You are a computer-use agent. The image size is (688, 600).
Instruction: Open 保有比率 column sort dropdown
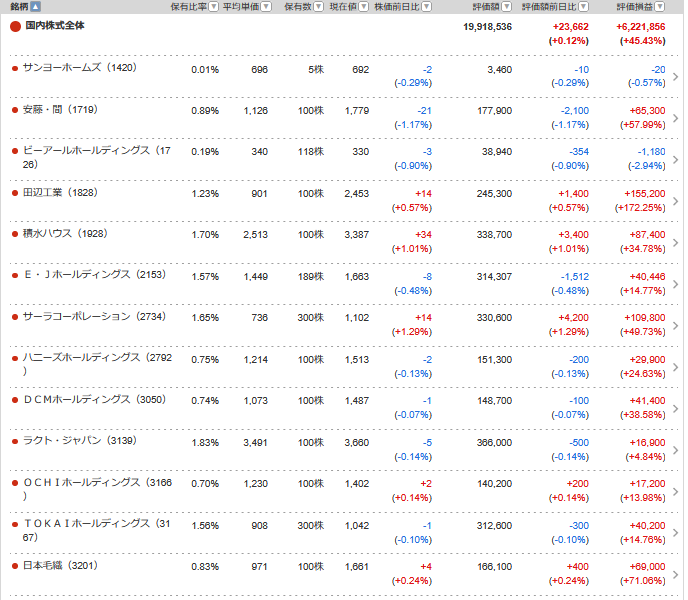point(214,7)
